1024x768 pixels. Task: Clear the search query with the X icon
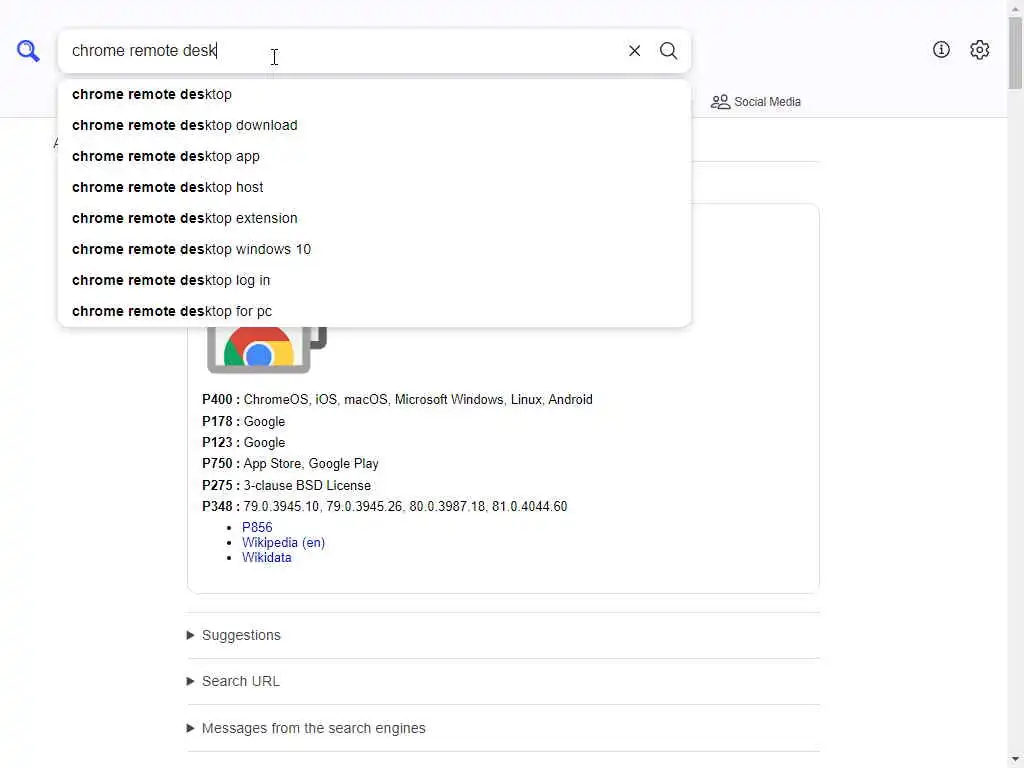pyautogui.click(x=634, y=50)
